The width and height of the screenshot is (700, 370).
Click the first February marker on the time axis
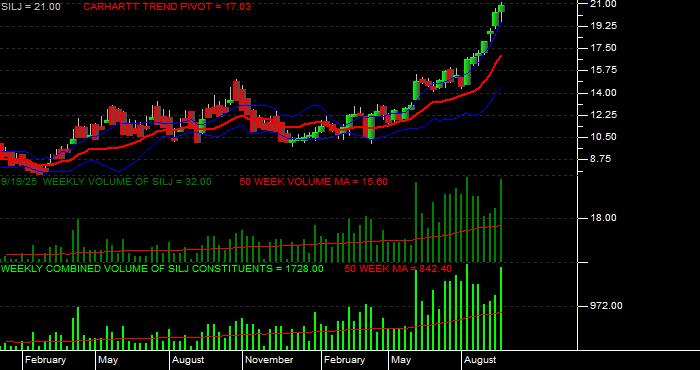tap(45, 360)
